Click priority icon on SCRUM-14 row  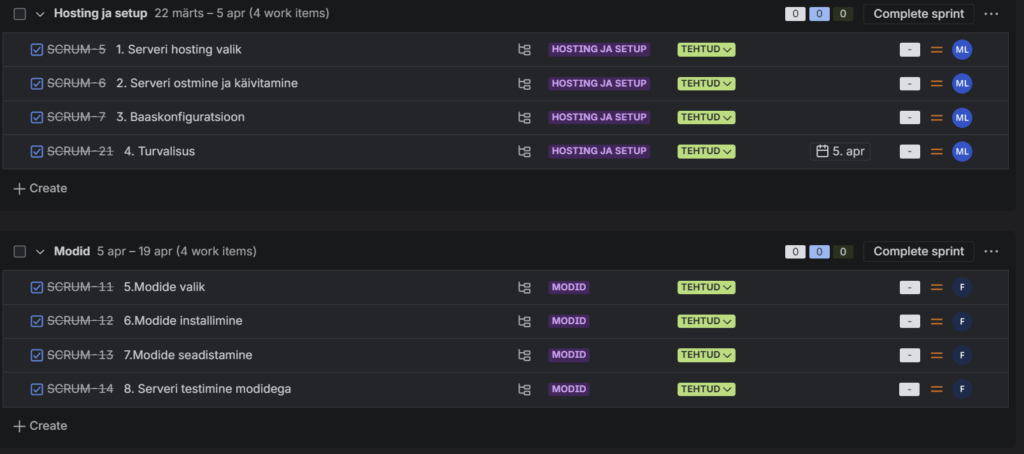point(937,389)
